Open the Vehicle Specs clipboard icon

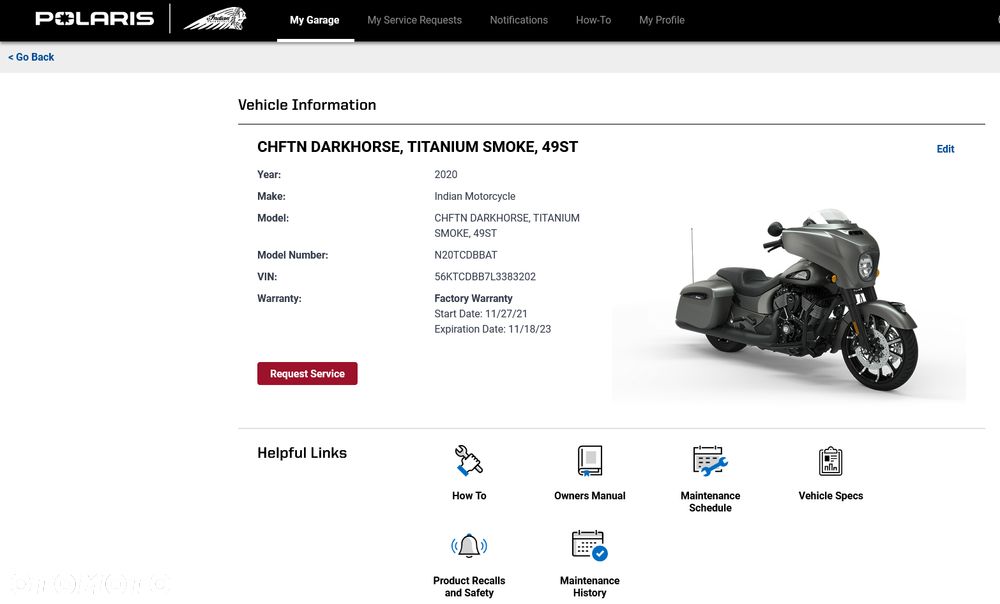pos(830,460)
